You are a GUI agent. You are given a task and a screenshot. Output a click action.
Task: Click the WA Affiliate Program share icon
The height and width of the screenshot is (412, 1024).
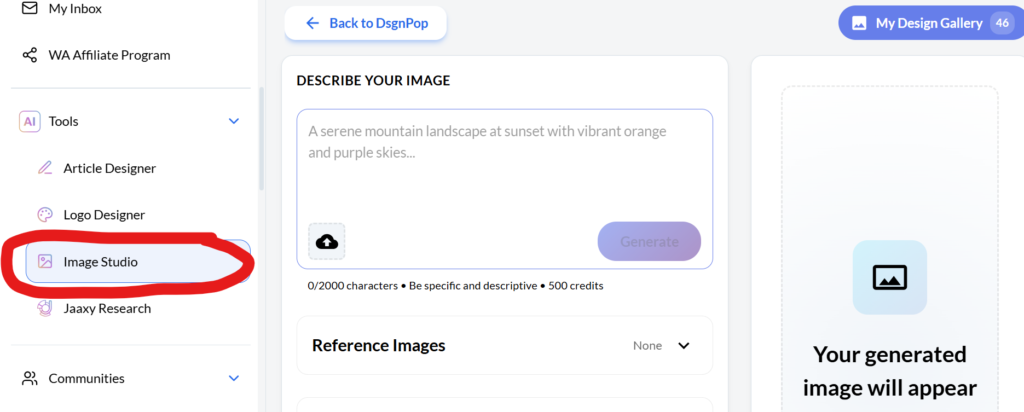click(x=30, y=55)
